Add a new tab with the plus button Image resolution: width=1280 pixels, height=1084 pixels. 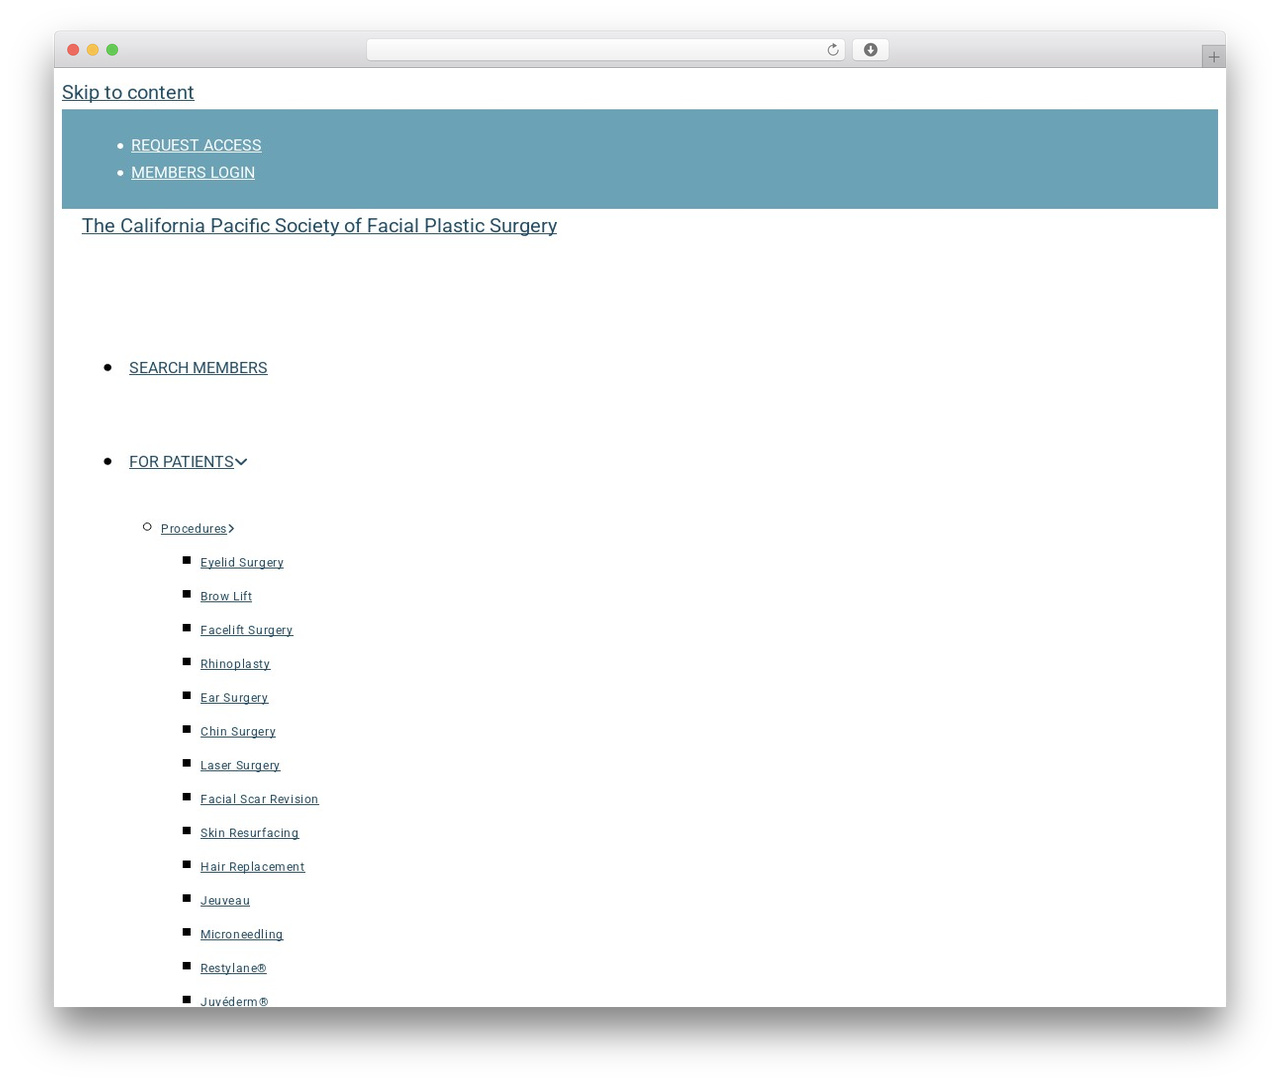[1213, 57]
